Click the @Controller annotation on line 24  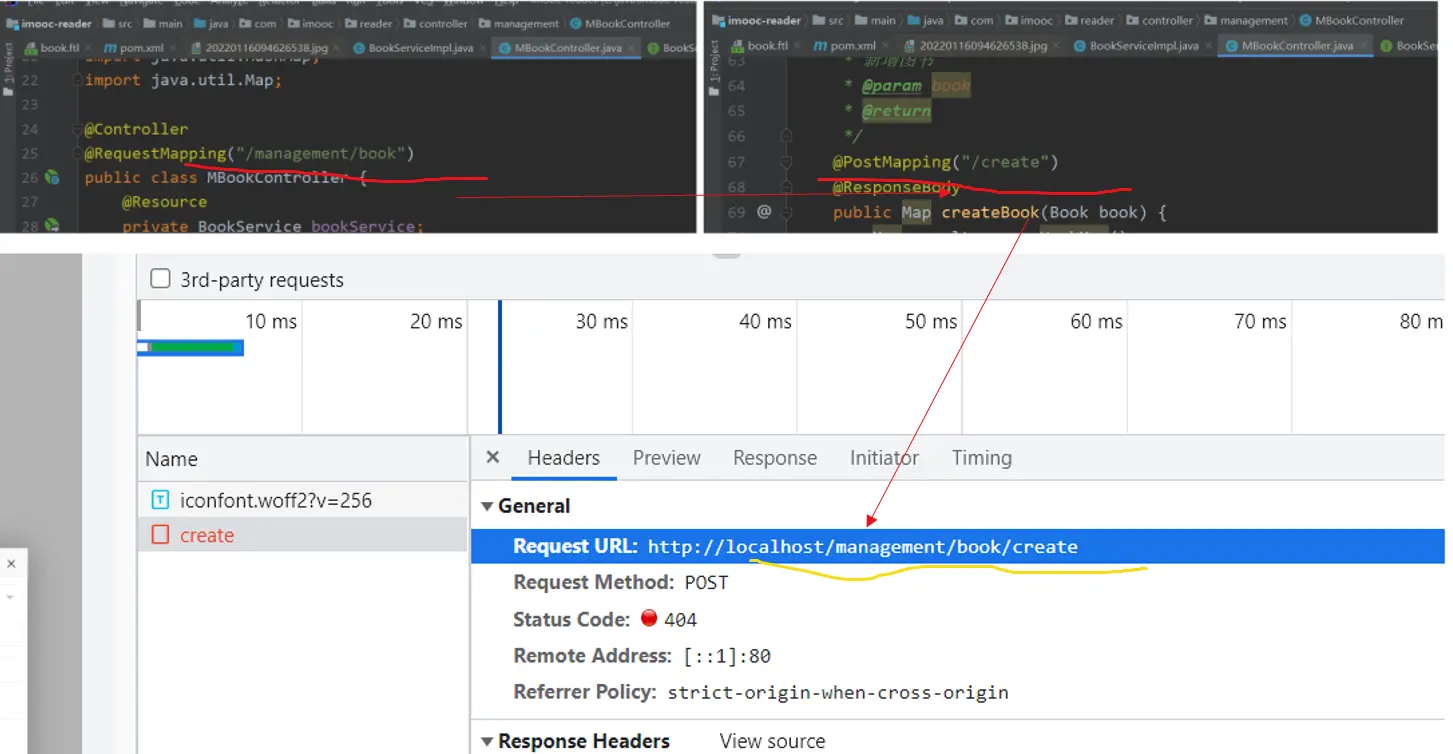(136, 129)
